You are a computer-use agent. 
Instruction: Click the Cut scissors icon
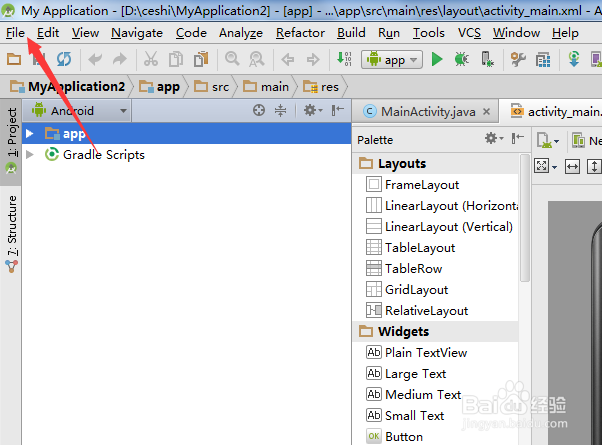click(x=150, y=60)
